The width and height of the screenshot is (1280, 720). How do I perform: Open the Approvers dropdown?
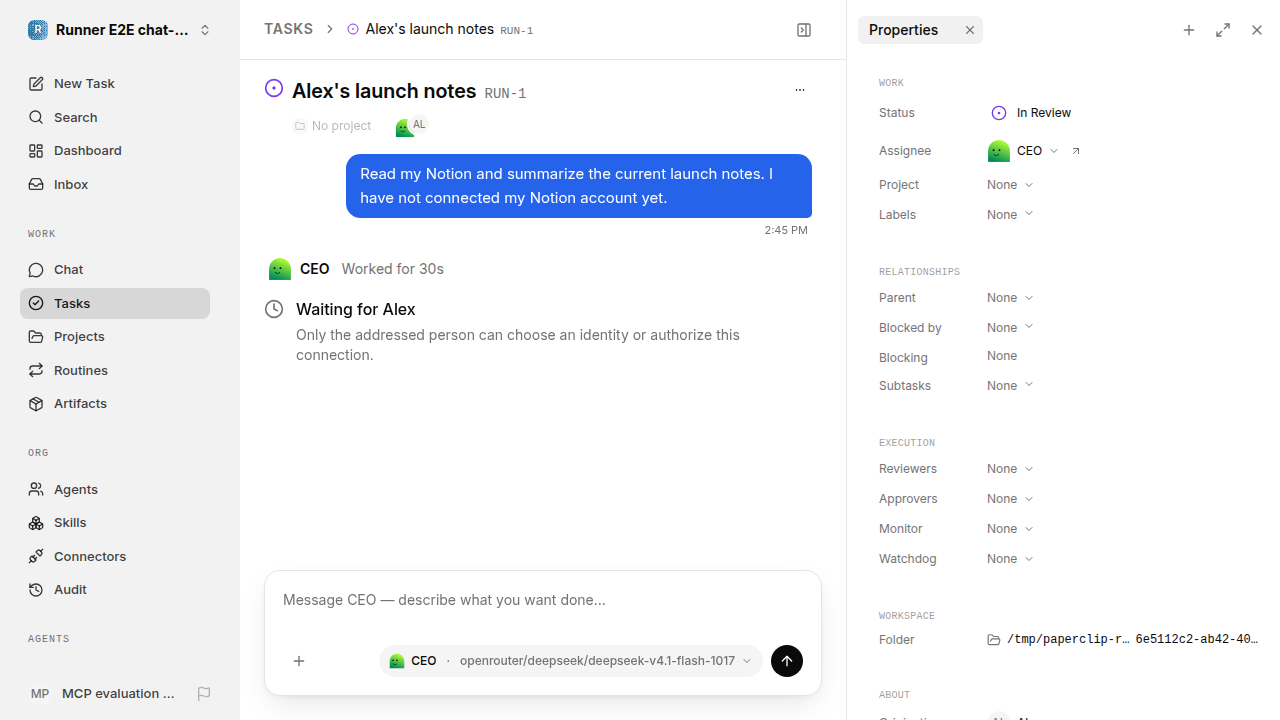pos(1010,499)
